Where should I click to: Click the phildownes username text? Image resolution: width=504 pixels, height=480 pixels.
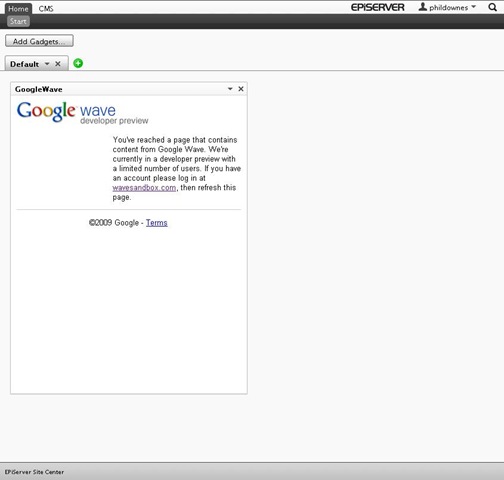pyautogui.click(x=448, y=8)
